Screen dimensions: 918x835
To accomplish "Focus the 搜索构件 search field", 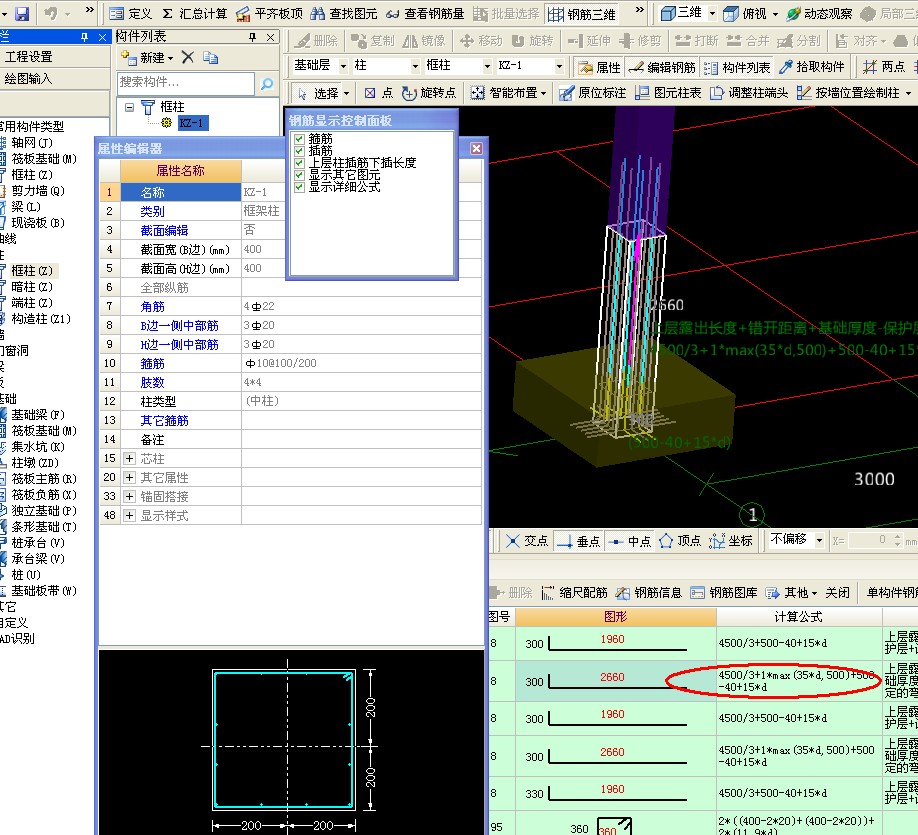I will tap(186, 83).
